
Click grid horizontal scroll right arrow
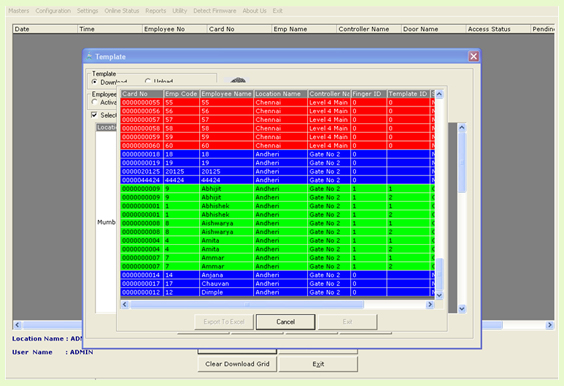pyautogui.click(x=430, y=305)
